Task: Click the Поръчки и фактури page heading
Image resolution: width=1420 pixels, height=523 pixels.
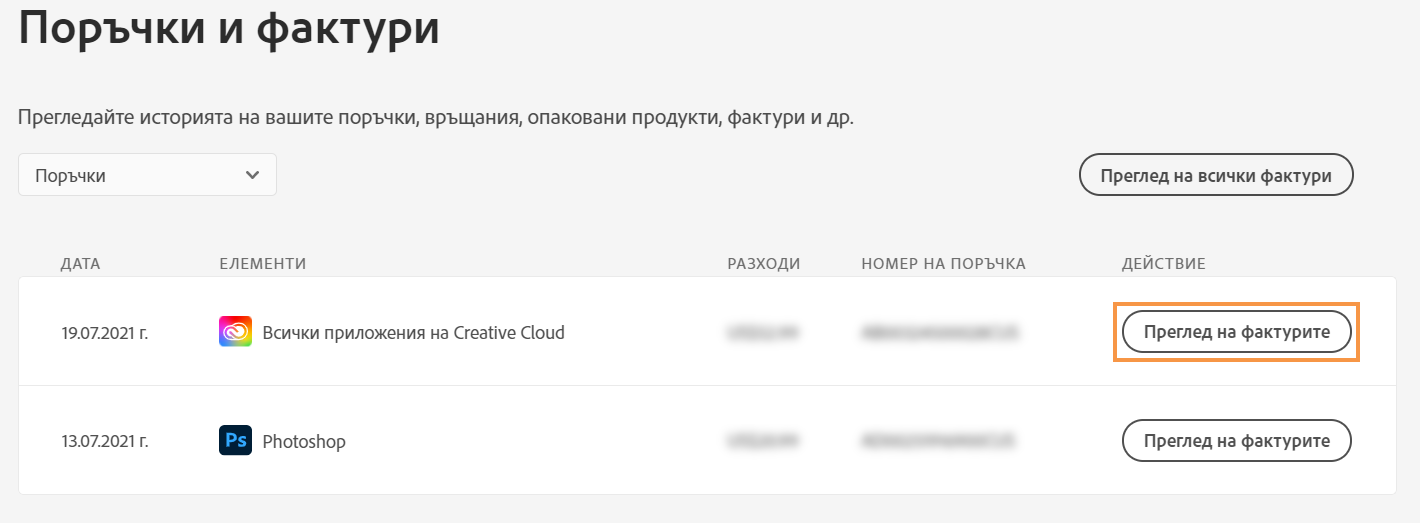Action: 229,28
